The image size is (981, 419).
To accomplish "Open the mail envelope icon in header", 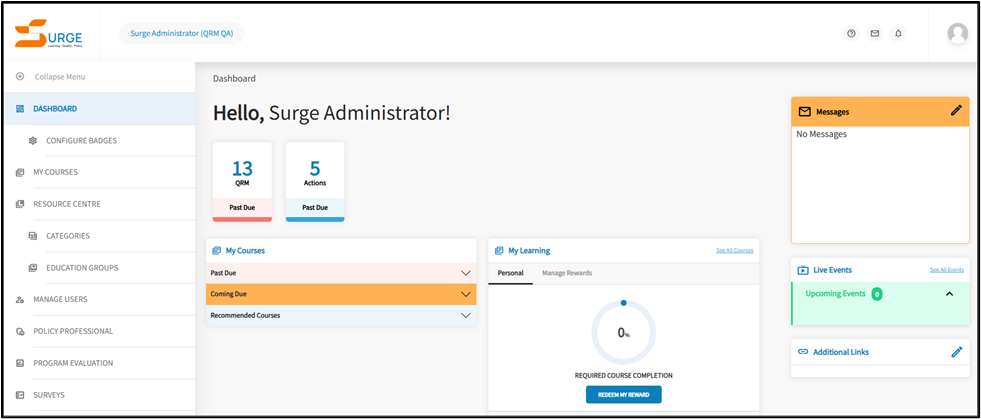I will click(x=875, y=33).
